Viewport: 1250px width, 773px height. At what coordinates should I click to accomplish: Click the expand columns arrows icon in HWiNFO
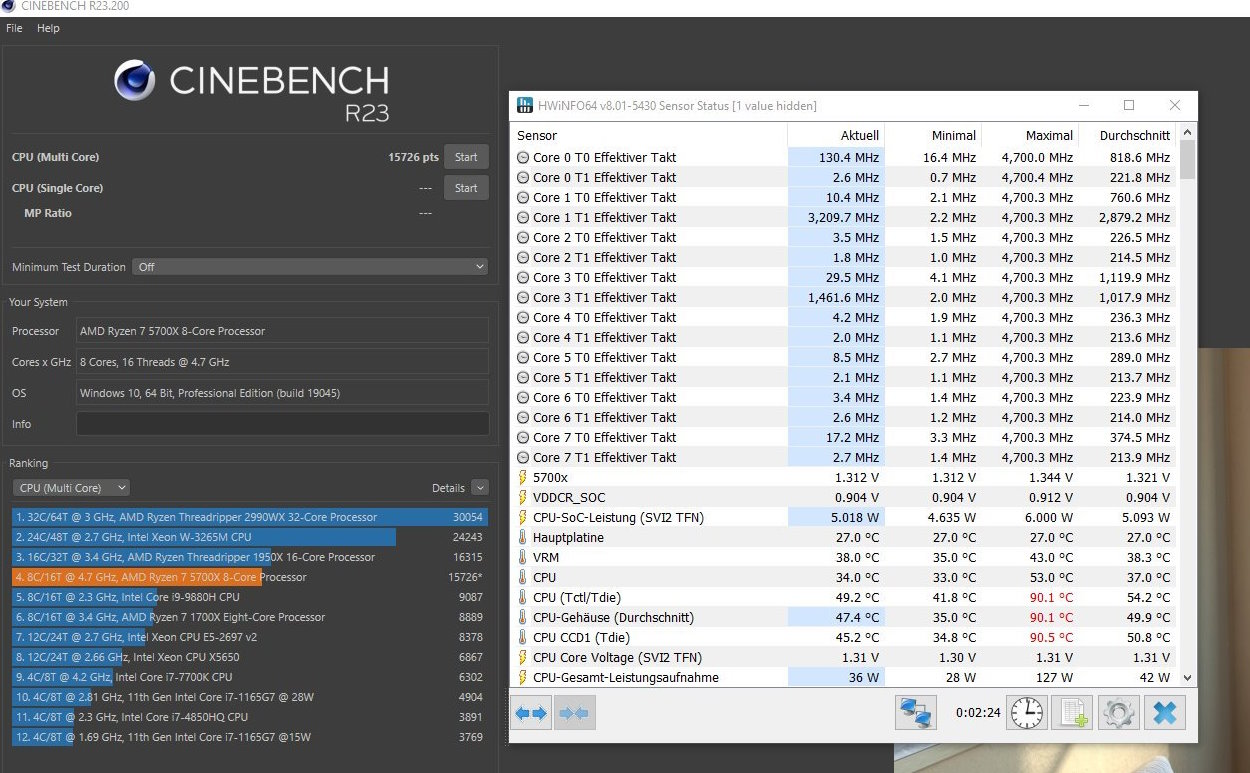click(531, 713)
